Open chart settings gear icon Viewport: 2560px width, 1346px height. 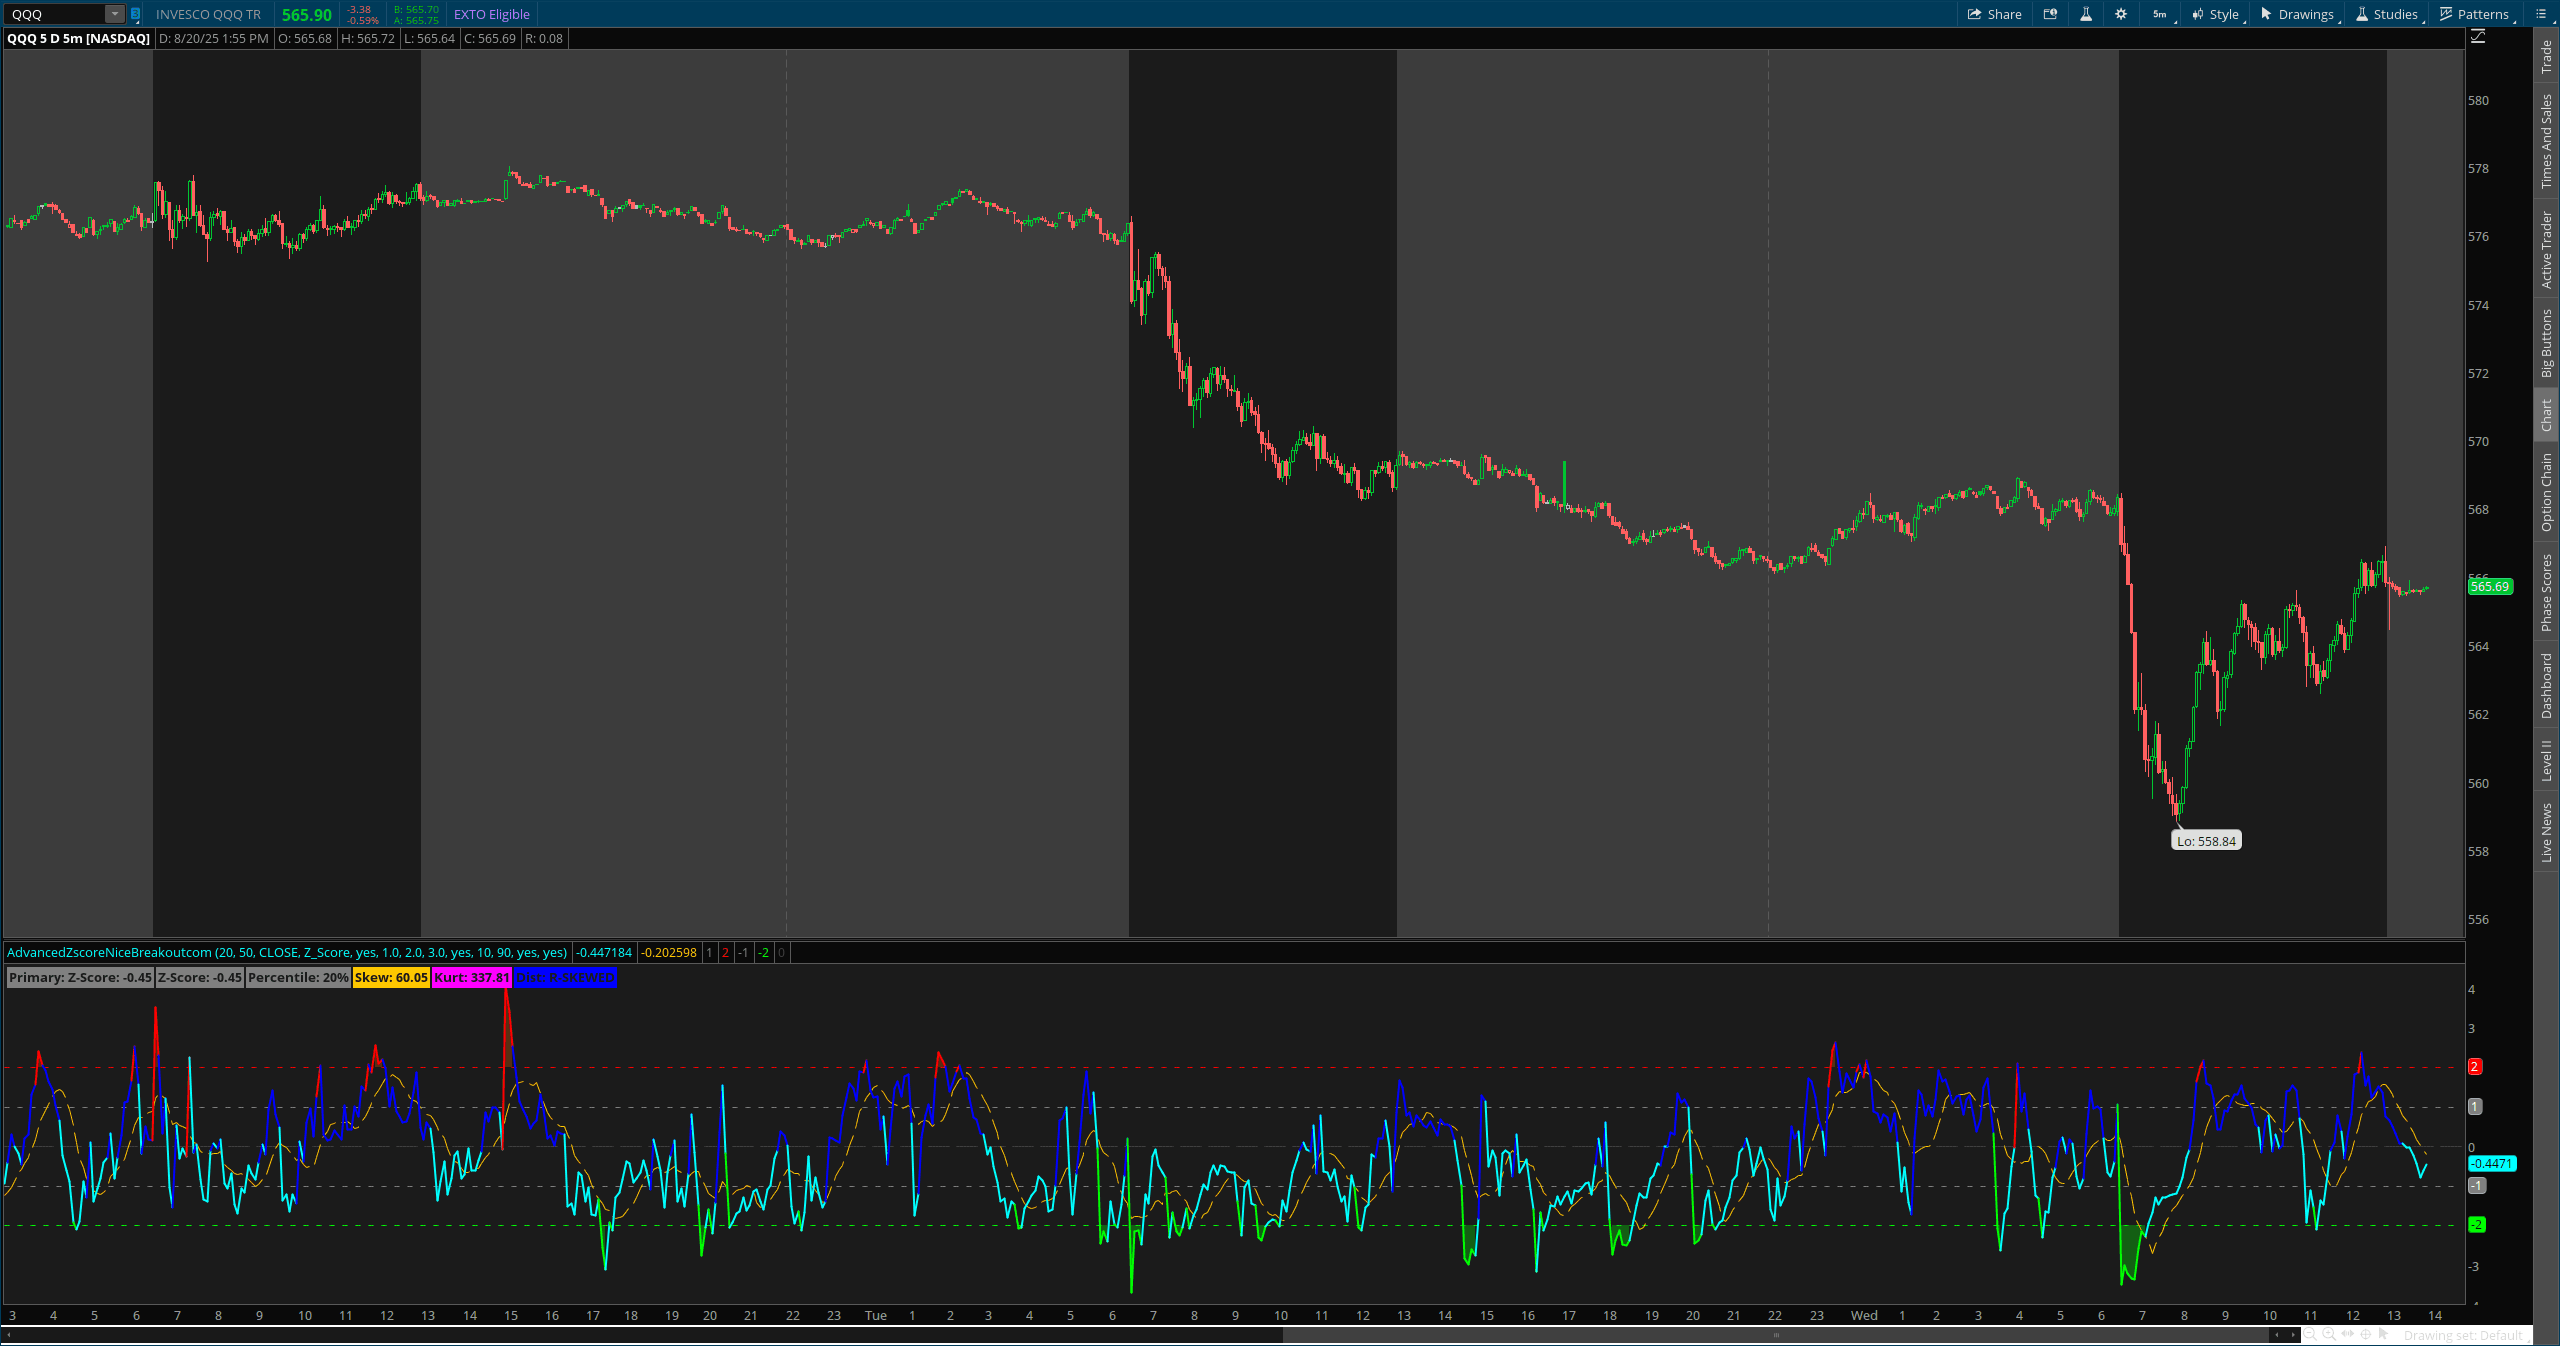pyautogui.click(x=2121, y=14)
